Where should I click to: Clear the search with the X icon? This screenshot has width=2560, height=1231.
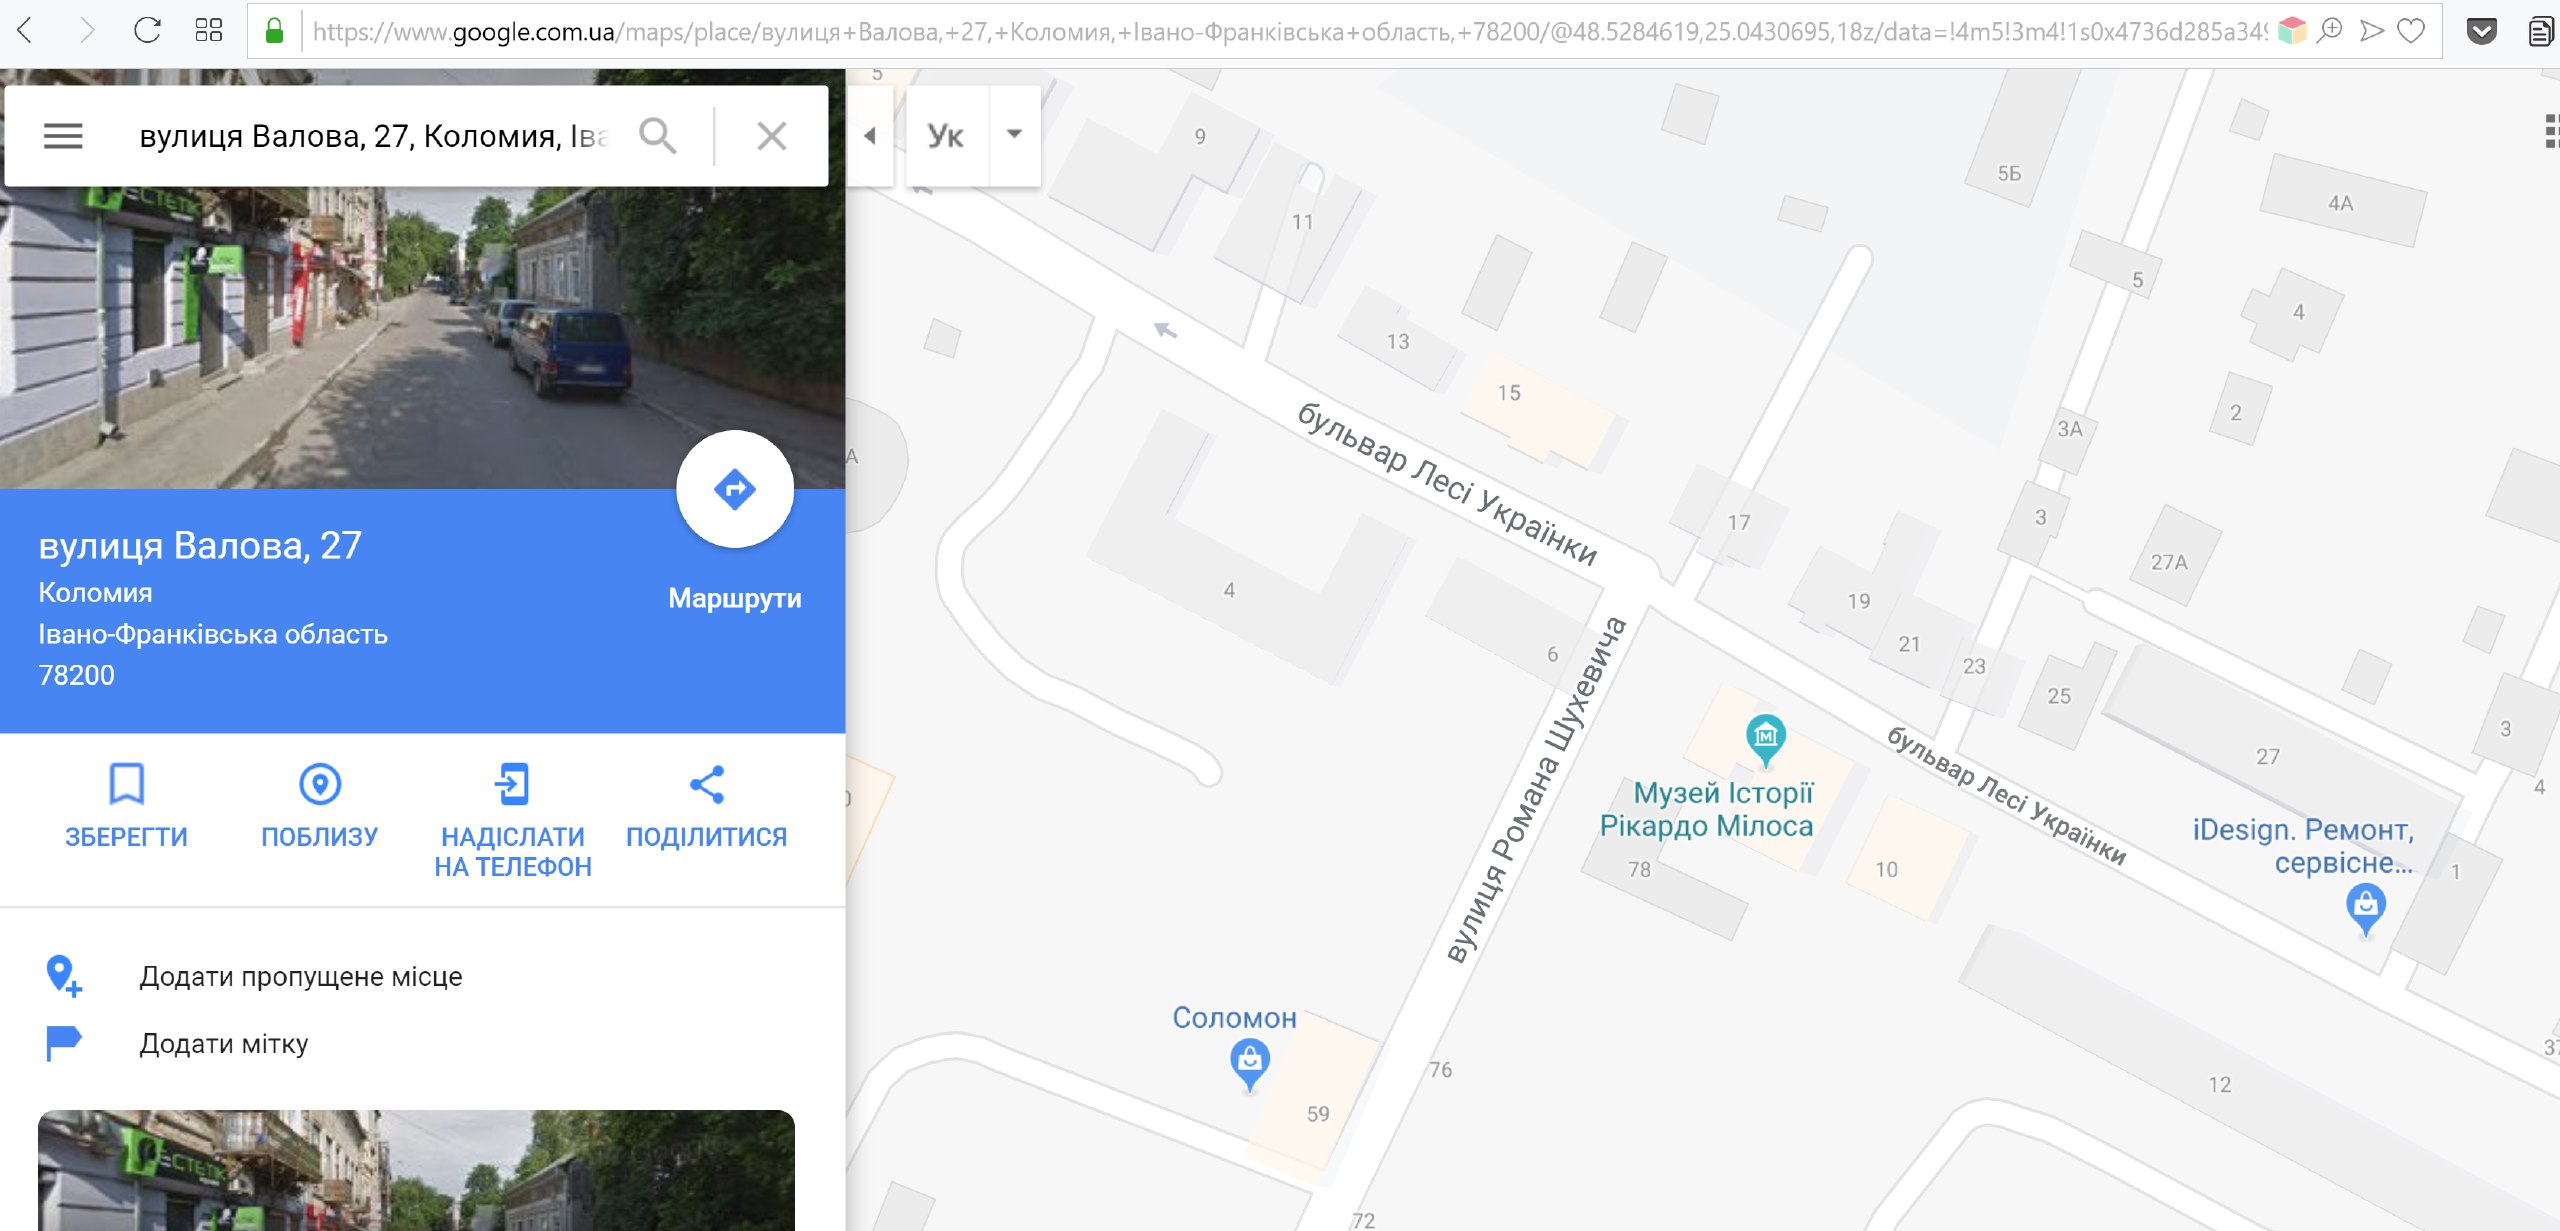click(771, 135)
